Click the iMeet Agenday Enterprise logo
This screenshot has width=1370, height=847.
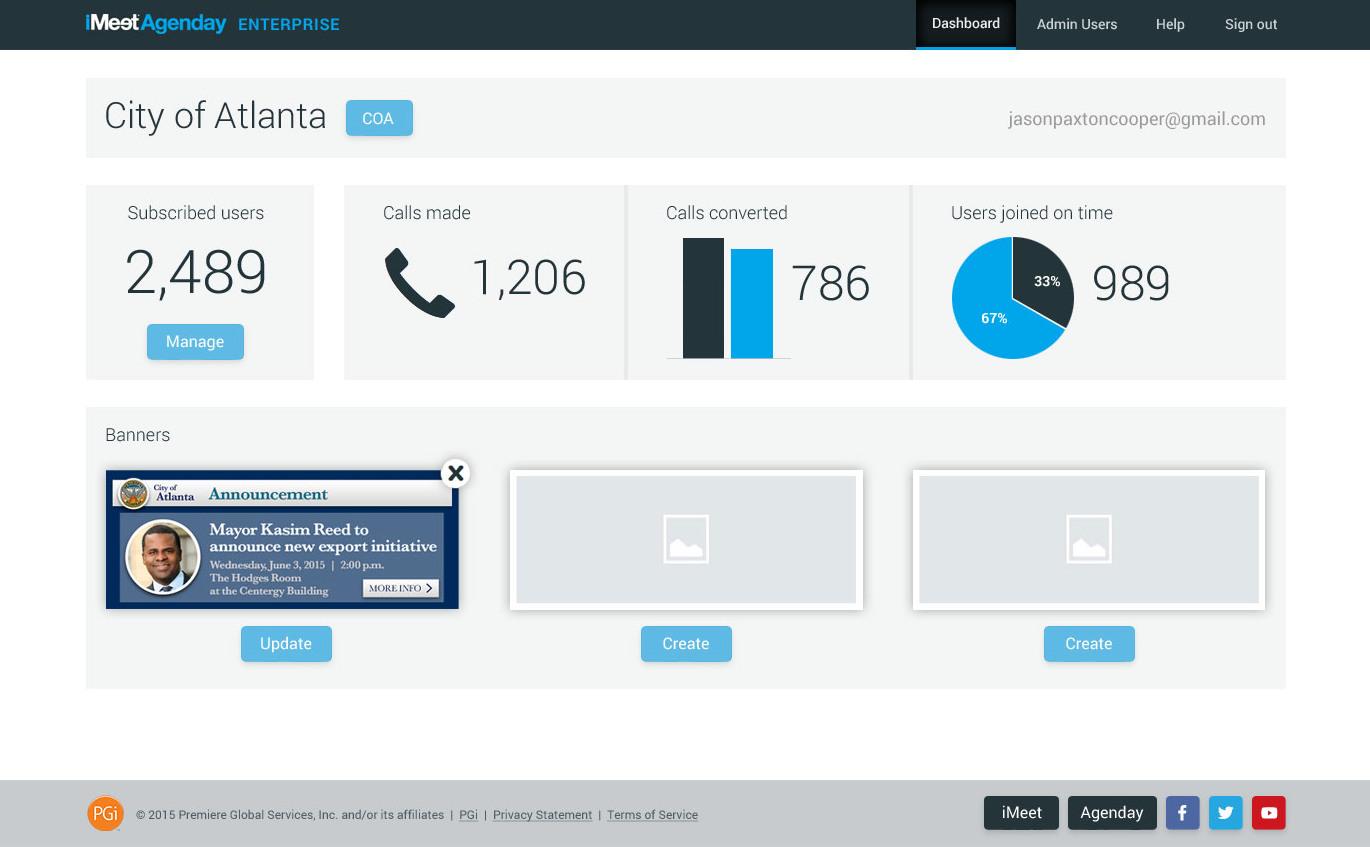click(213, 24)
